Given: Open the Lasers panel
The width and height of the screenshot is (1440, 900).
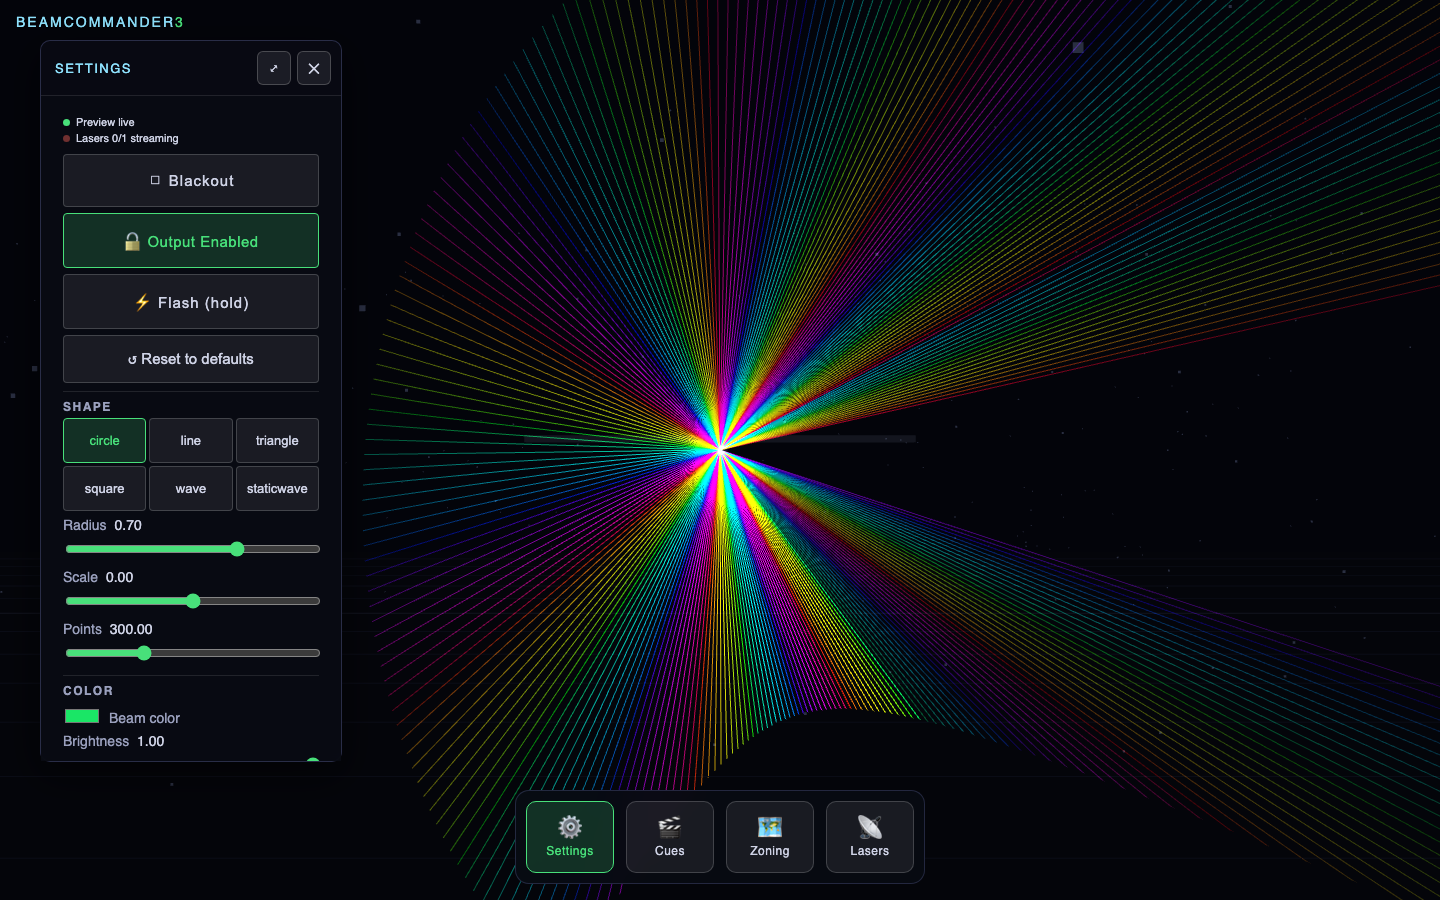Looking at the screenshot, I should [x=870, y=837].
